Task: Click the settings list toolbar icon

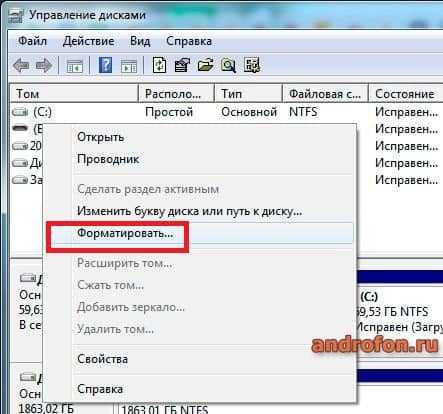Action: tap(252, 65)
